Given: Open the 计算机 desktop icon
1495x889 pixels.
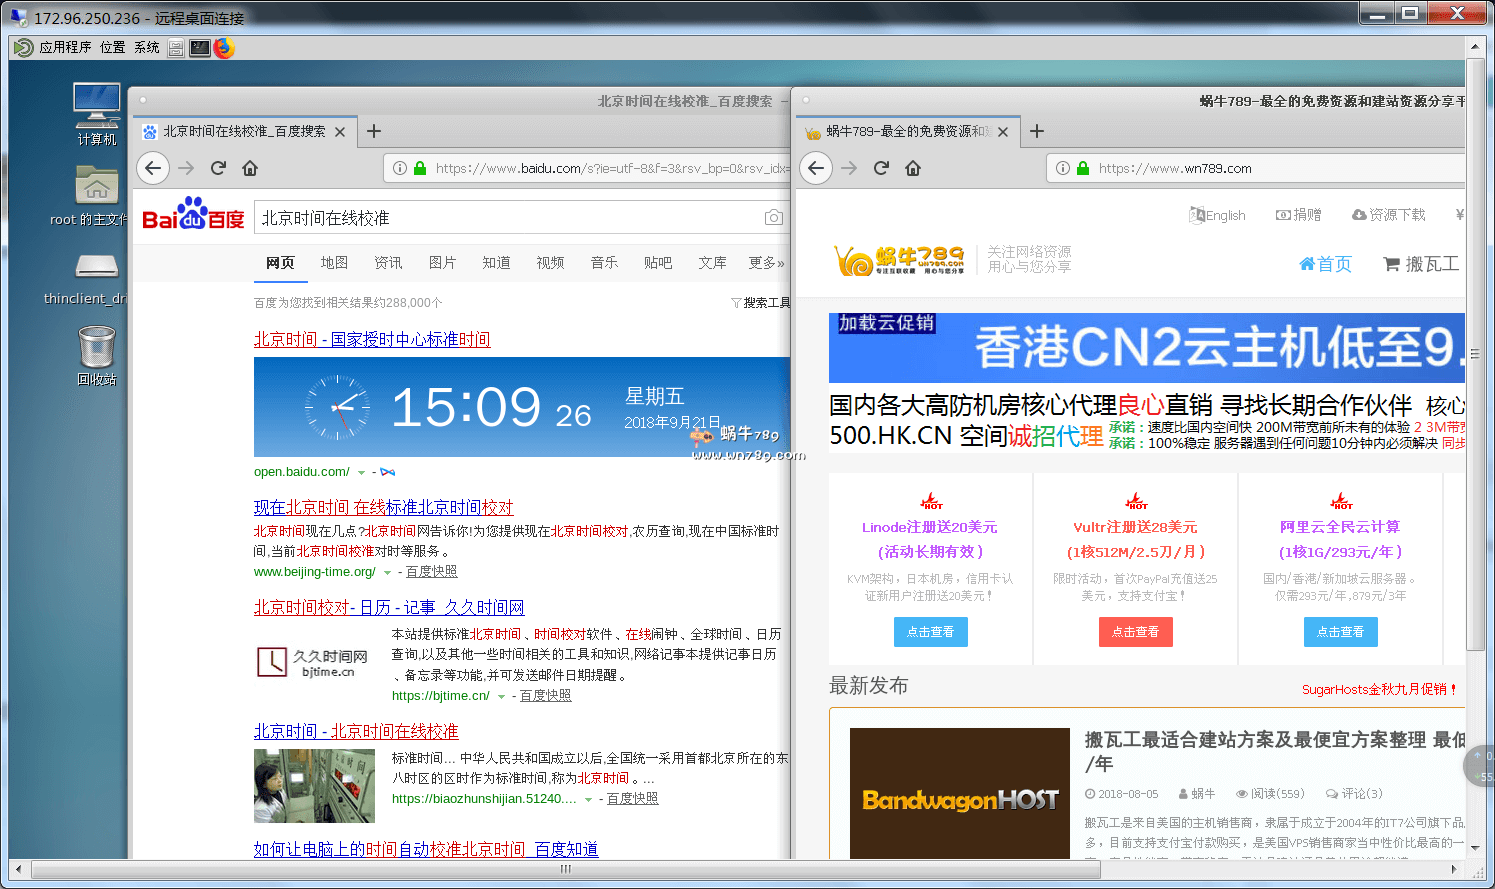Looking at the screenshot, I should 97,113.
